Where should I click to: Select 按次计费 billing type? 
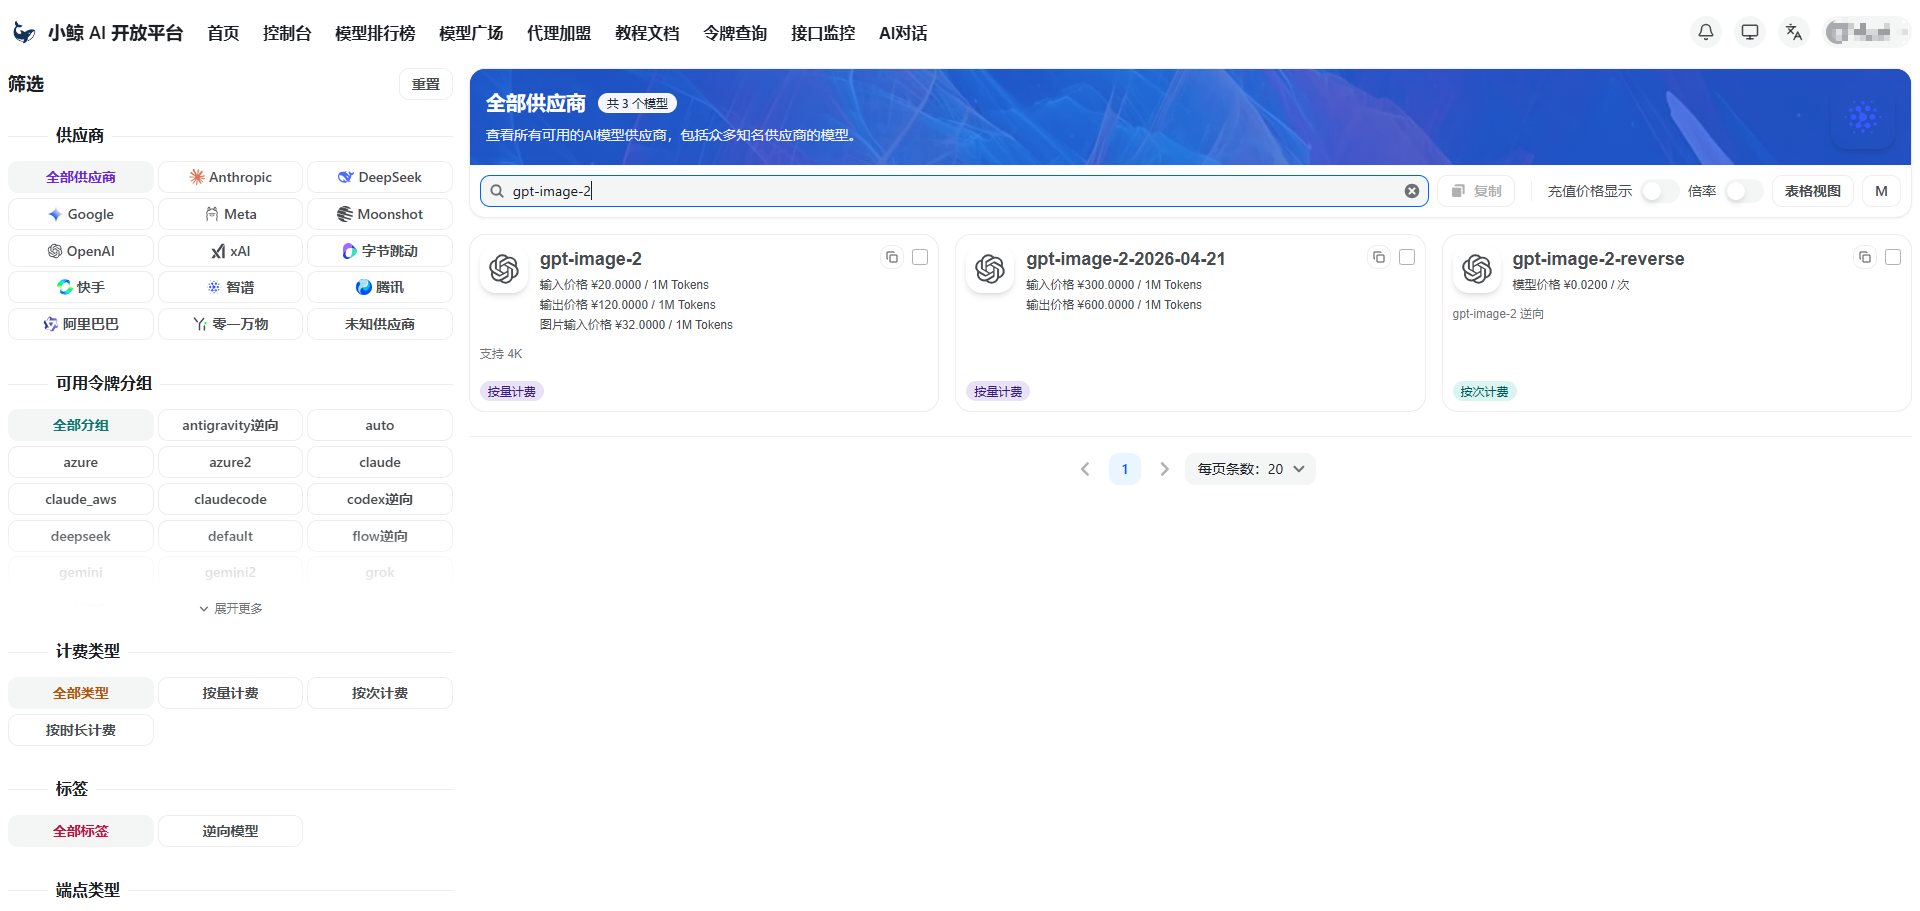point(380,693)
